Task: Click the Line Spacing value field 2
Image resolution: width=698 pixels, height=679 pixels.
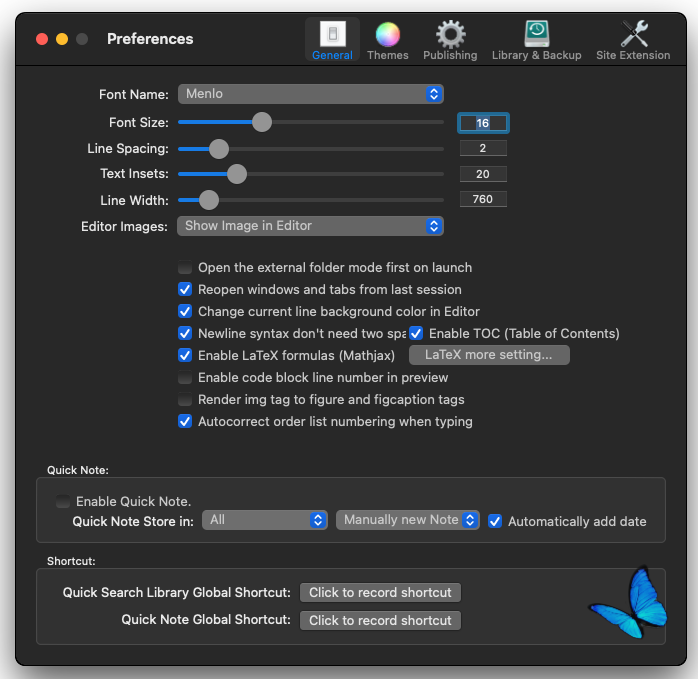Action: point(483,148)
